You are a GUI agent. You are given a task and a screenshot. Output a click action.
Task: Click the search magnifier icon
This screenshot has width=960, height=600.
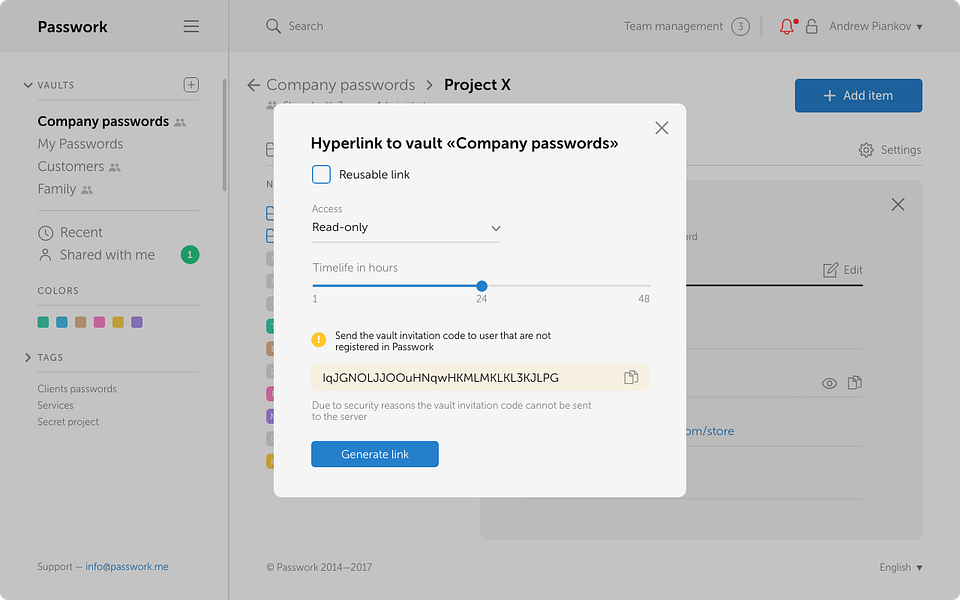(x=273, y=26)
